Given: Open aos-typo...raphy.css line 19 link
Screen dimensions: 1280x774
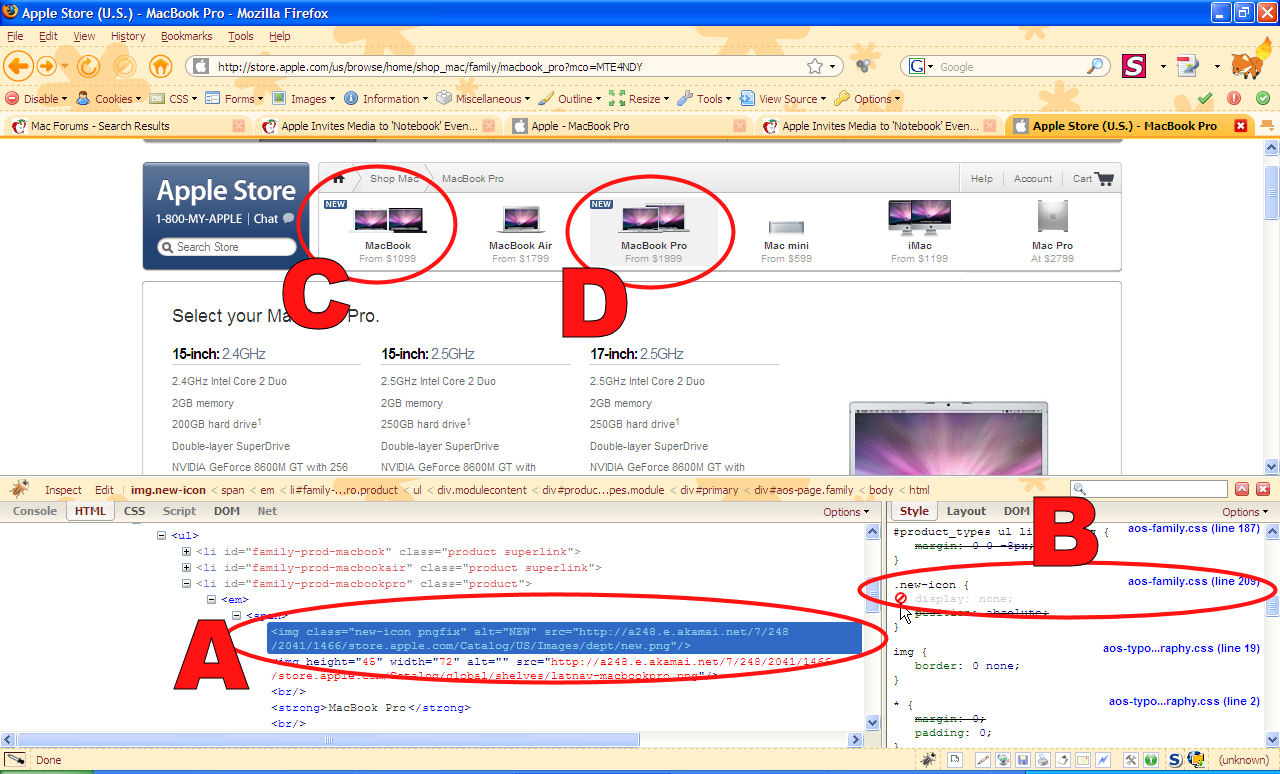Looking at the screenshot, I should click(1181, 649).
